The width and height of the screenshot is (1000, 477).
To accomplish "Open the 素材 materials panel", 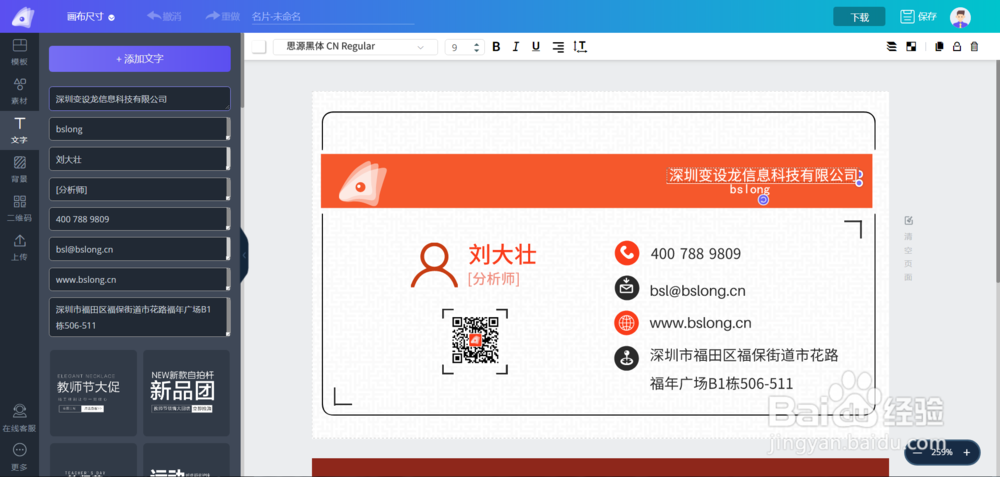I will coord(19,92).
